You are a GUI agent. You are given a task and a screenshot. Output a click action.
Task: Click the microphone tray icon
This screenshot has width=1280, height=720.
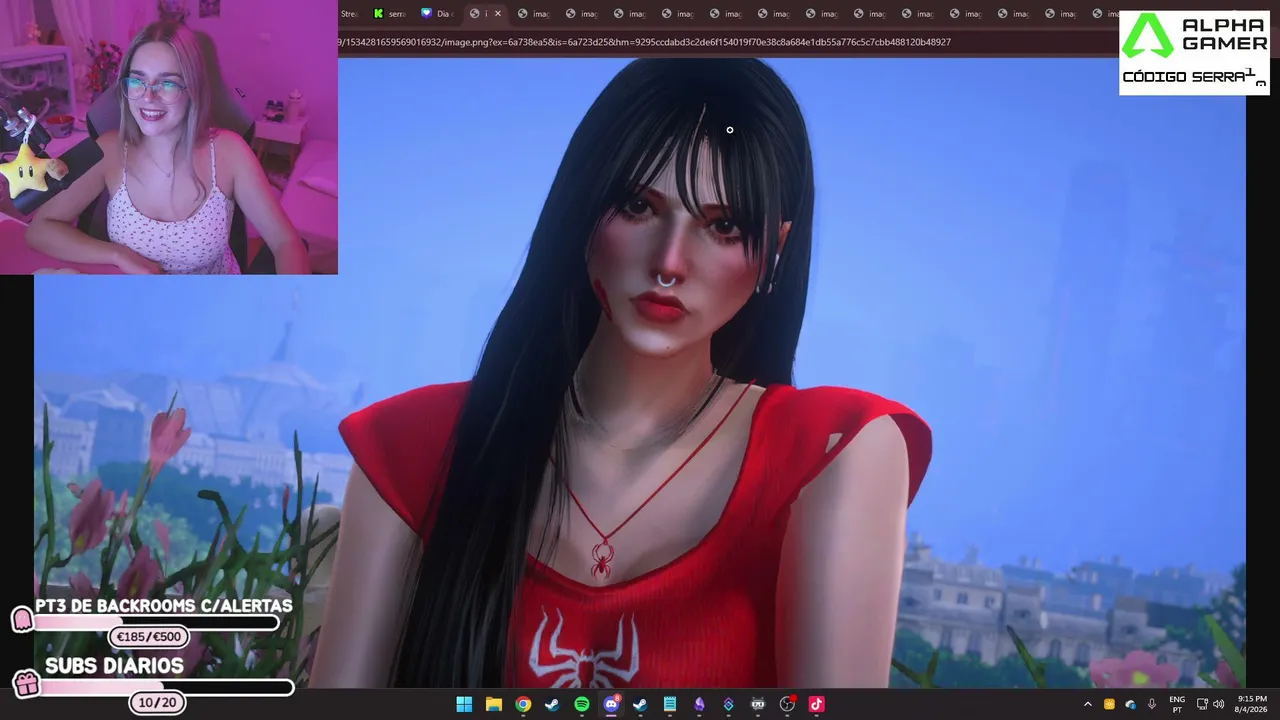[1152, 704]
